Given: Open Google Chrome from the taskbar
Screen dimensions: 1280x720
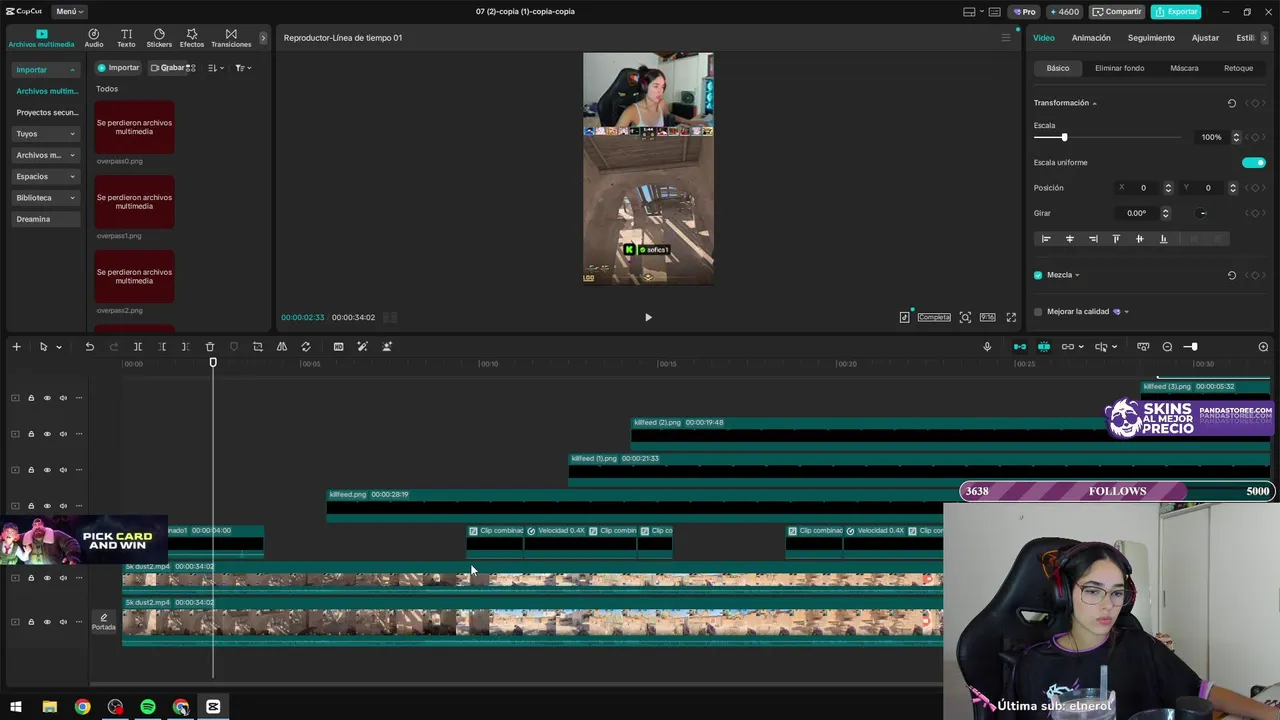Looking at the screenshot, I should pos(82,707).
